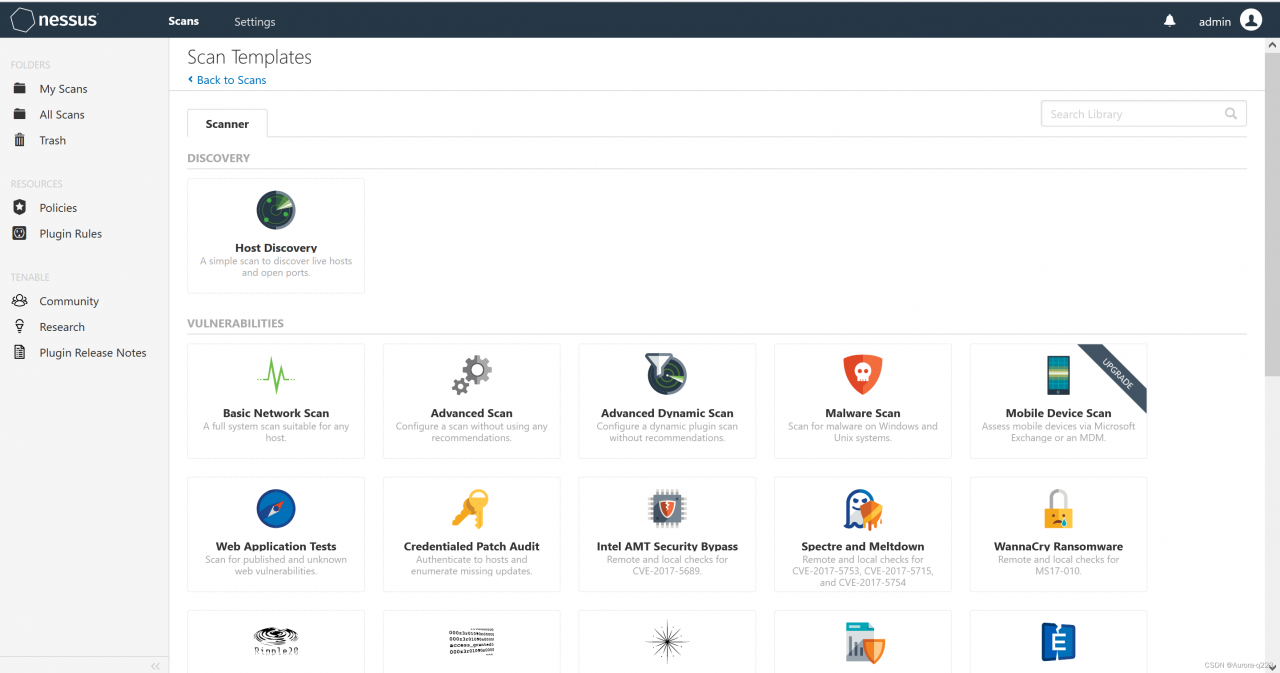Collapse the sidebar with the double chevron
This screenshot has width=1280, height=673.
(155, 666)
